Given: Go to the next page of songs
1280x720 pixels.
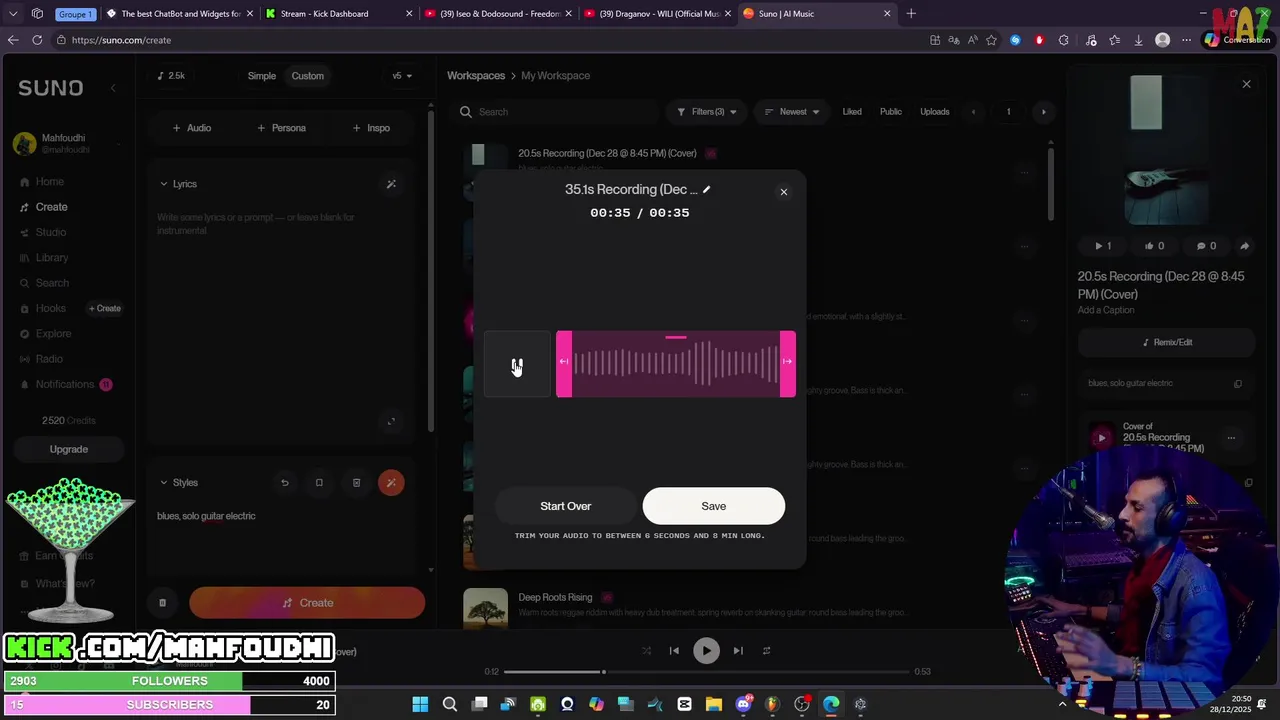Looking at the screenshot, I should [x=1043, y=112].
